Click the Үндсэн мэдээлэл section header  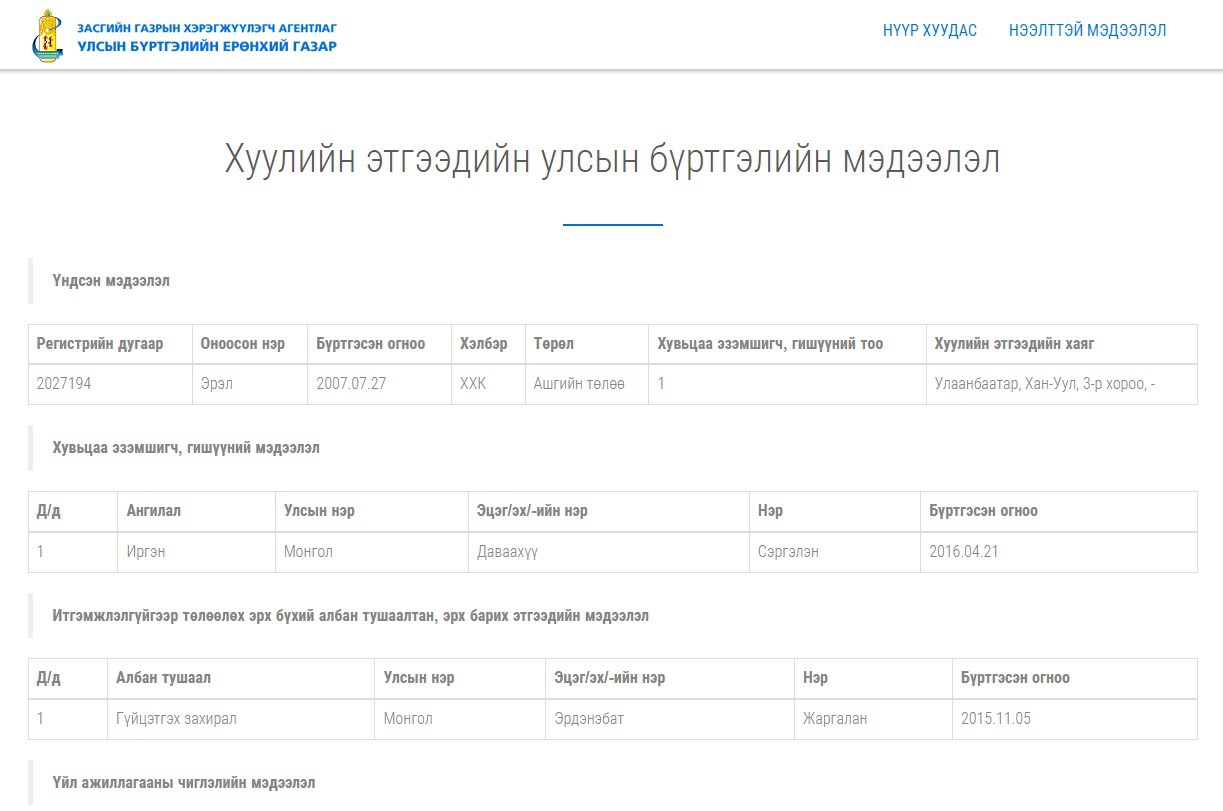click(x=111, y=281)
